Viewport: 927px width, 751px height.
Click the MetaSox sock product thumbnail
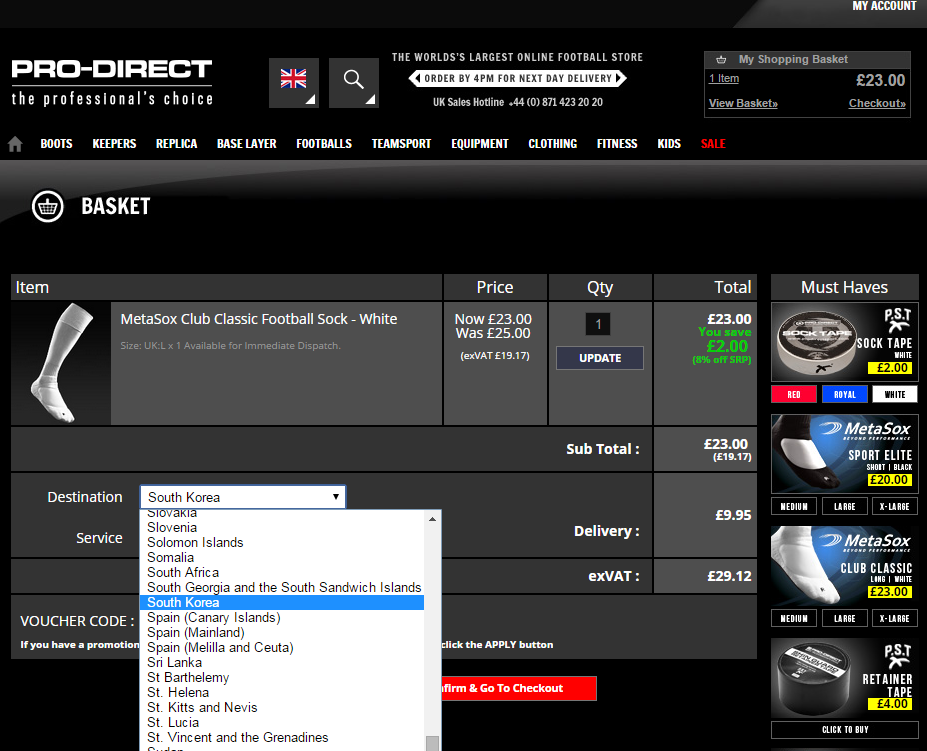tap(60, 363)
